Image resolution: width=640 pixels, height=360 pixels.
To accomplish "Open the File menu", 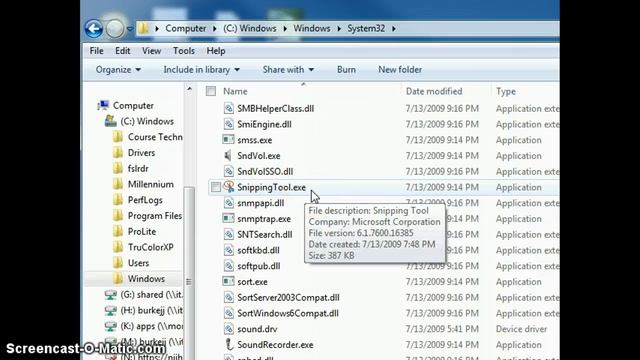I will (96, 51).
